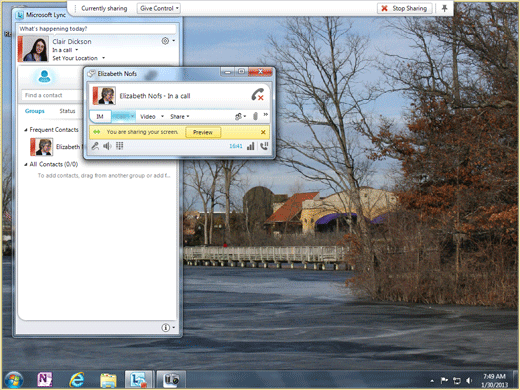Expand the Video dropdown arrow
Image resolution: width=520 pixels, height=390 pixels.
coord(162,116)
